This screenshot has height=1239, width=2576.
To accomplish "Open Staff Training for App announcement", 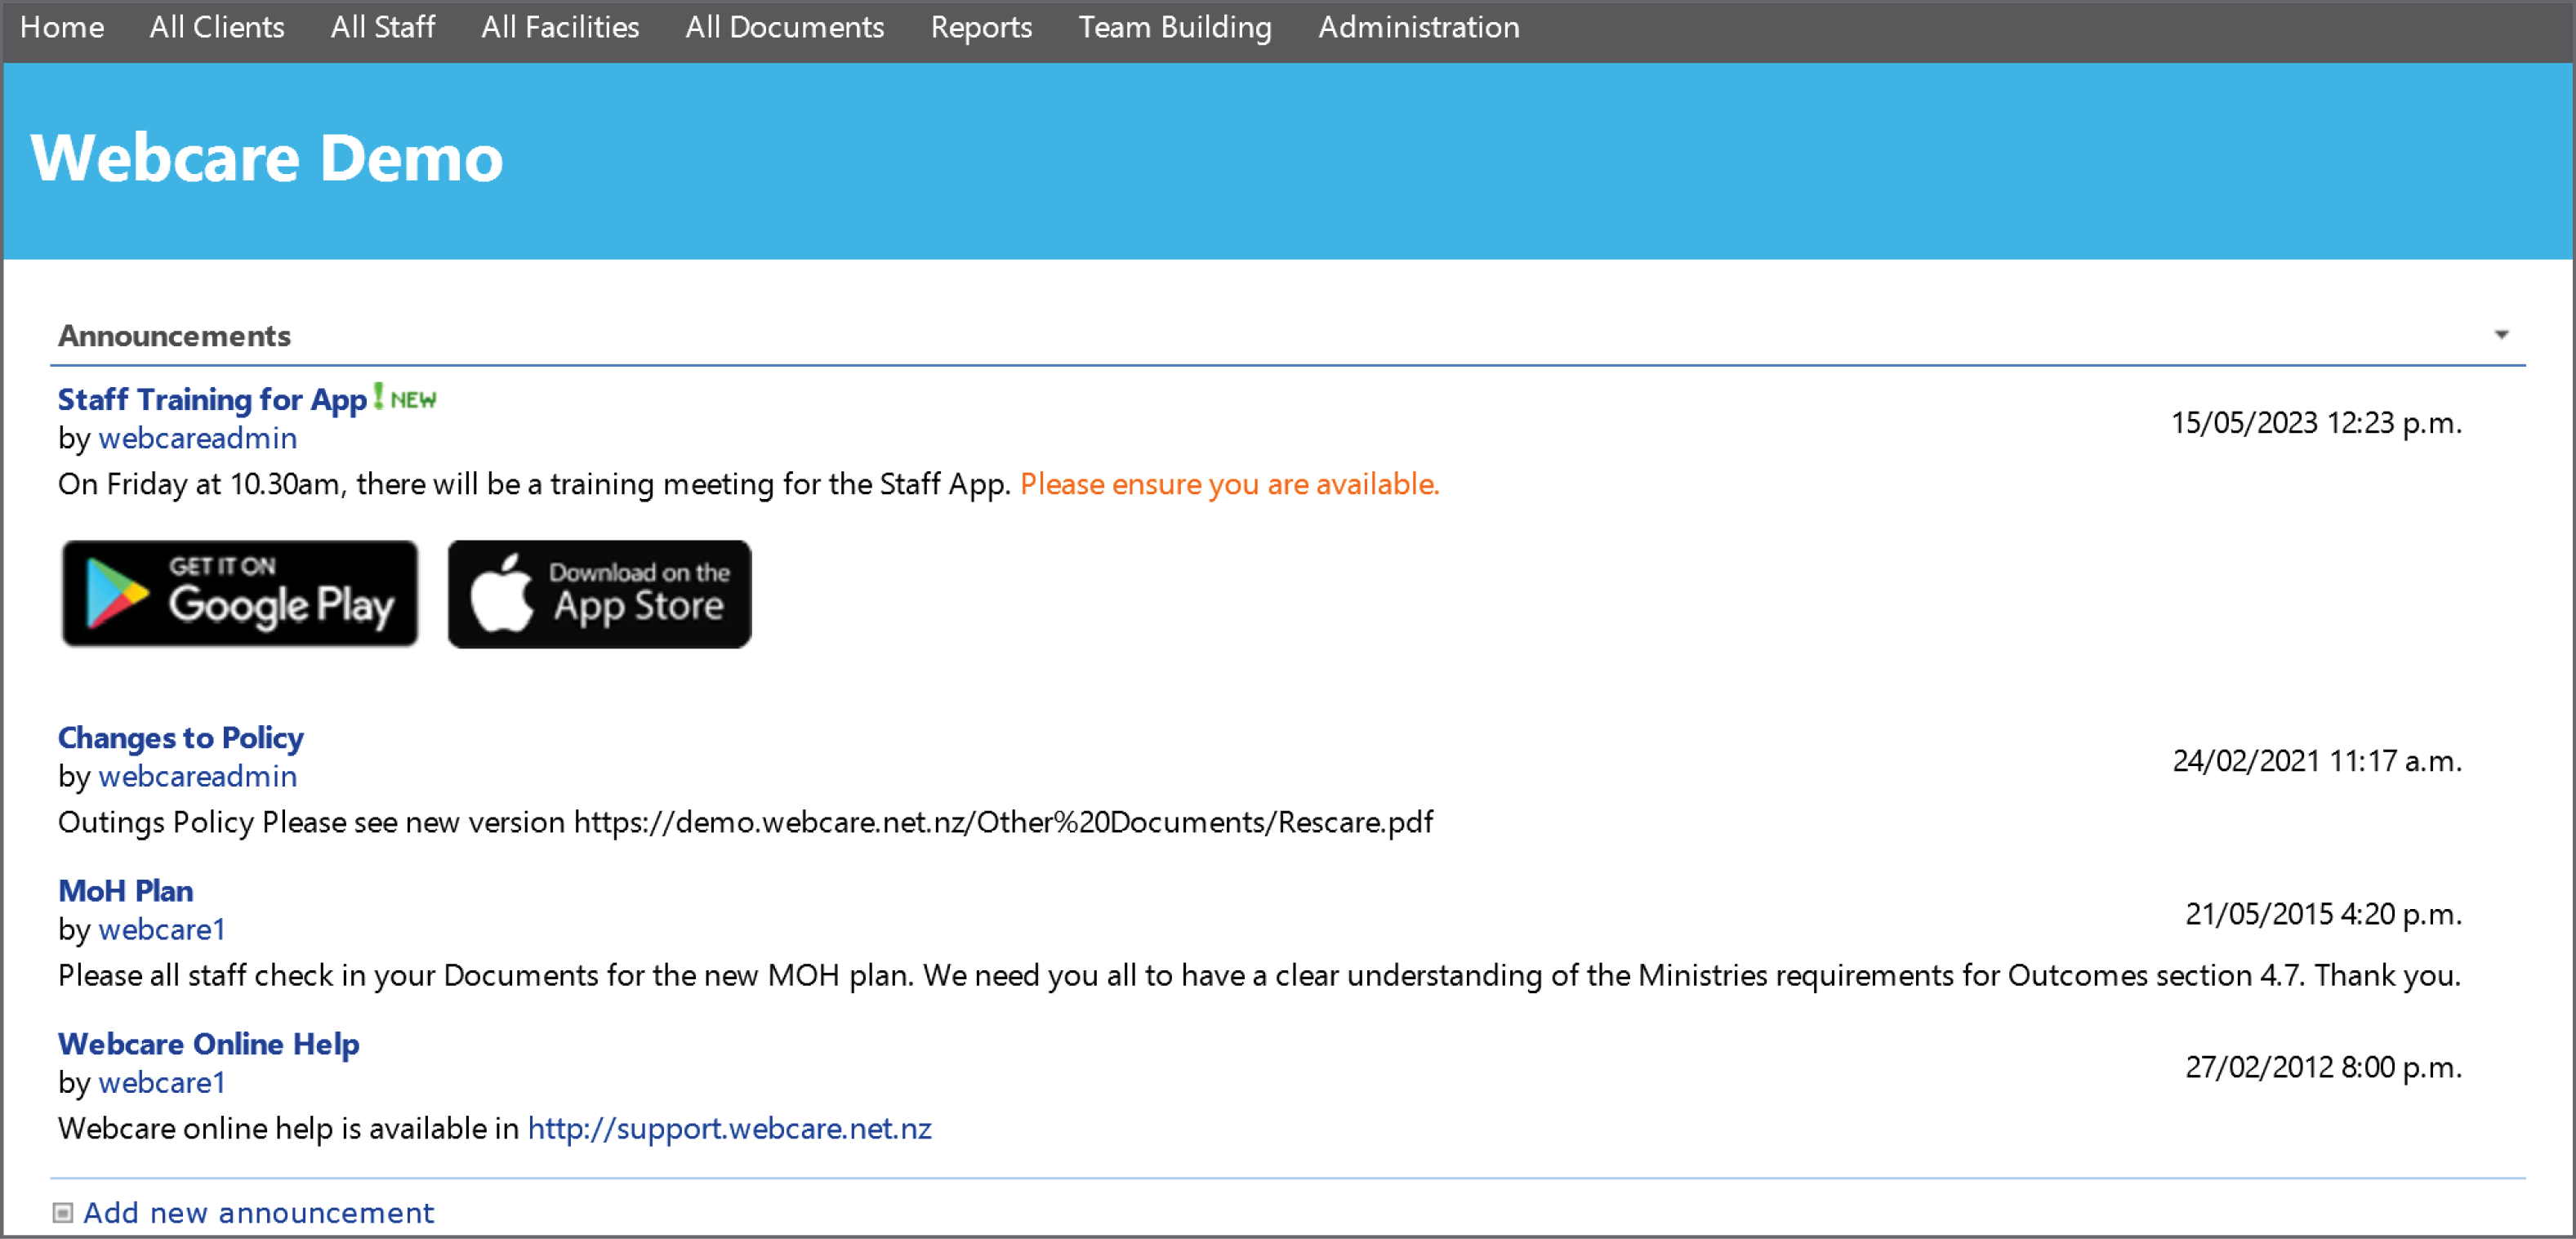I will tap(212, 399).
